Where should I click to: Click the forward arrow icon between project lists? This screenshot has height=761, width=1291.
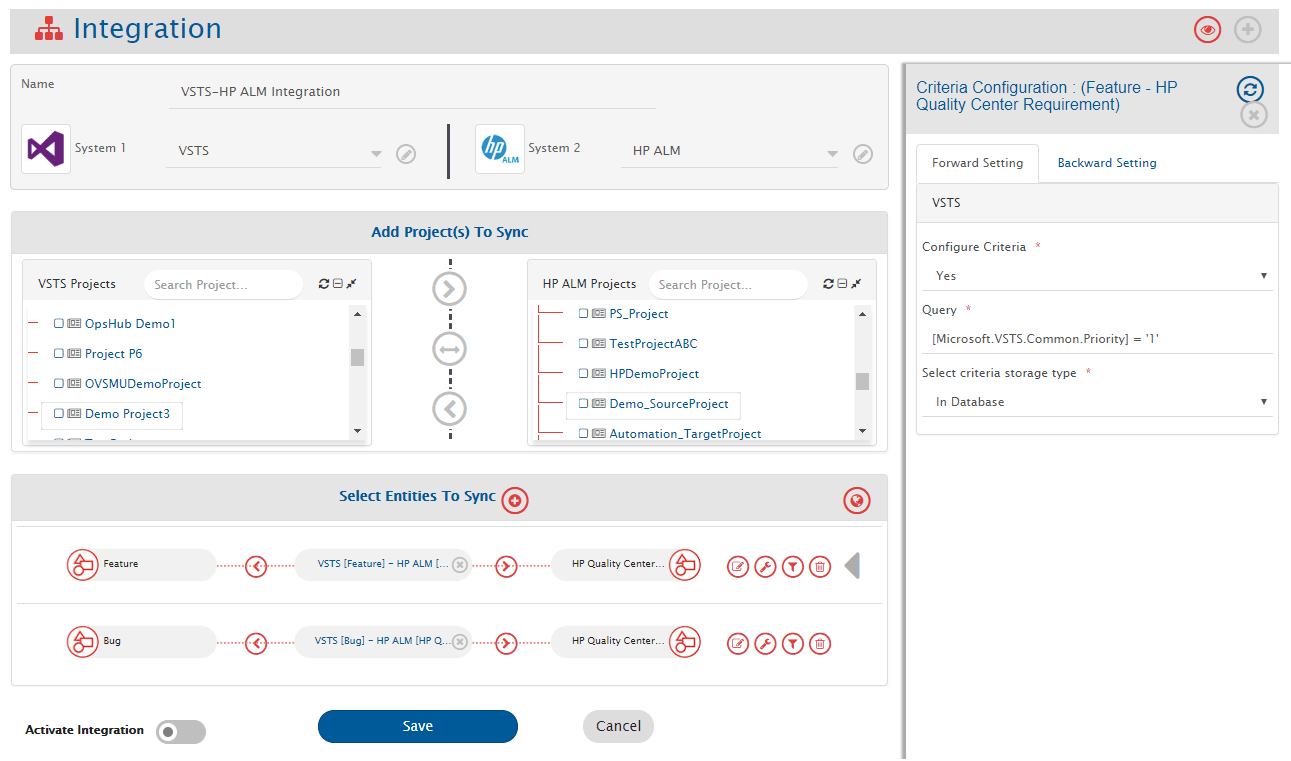[x=449, y=289]
